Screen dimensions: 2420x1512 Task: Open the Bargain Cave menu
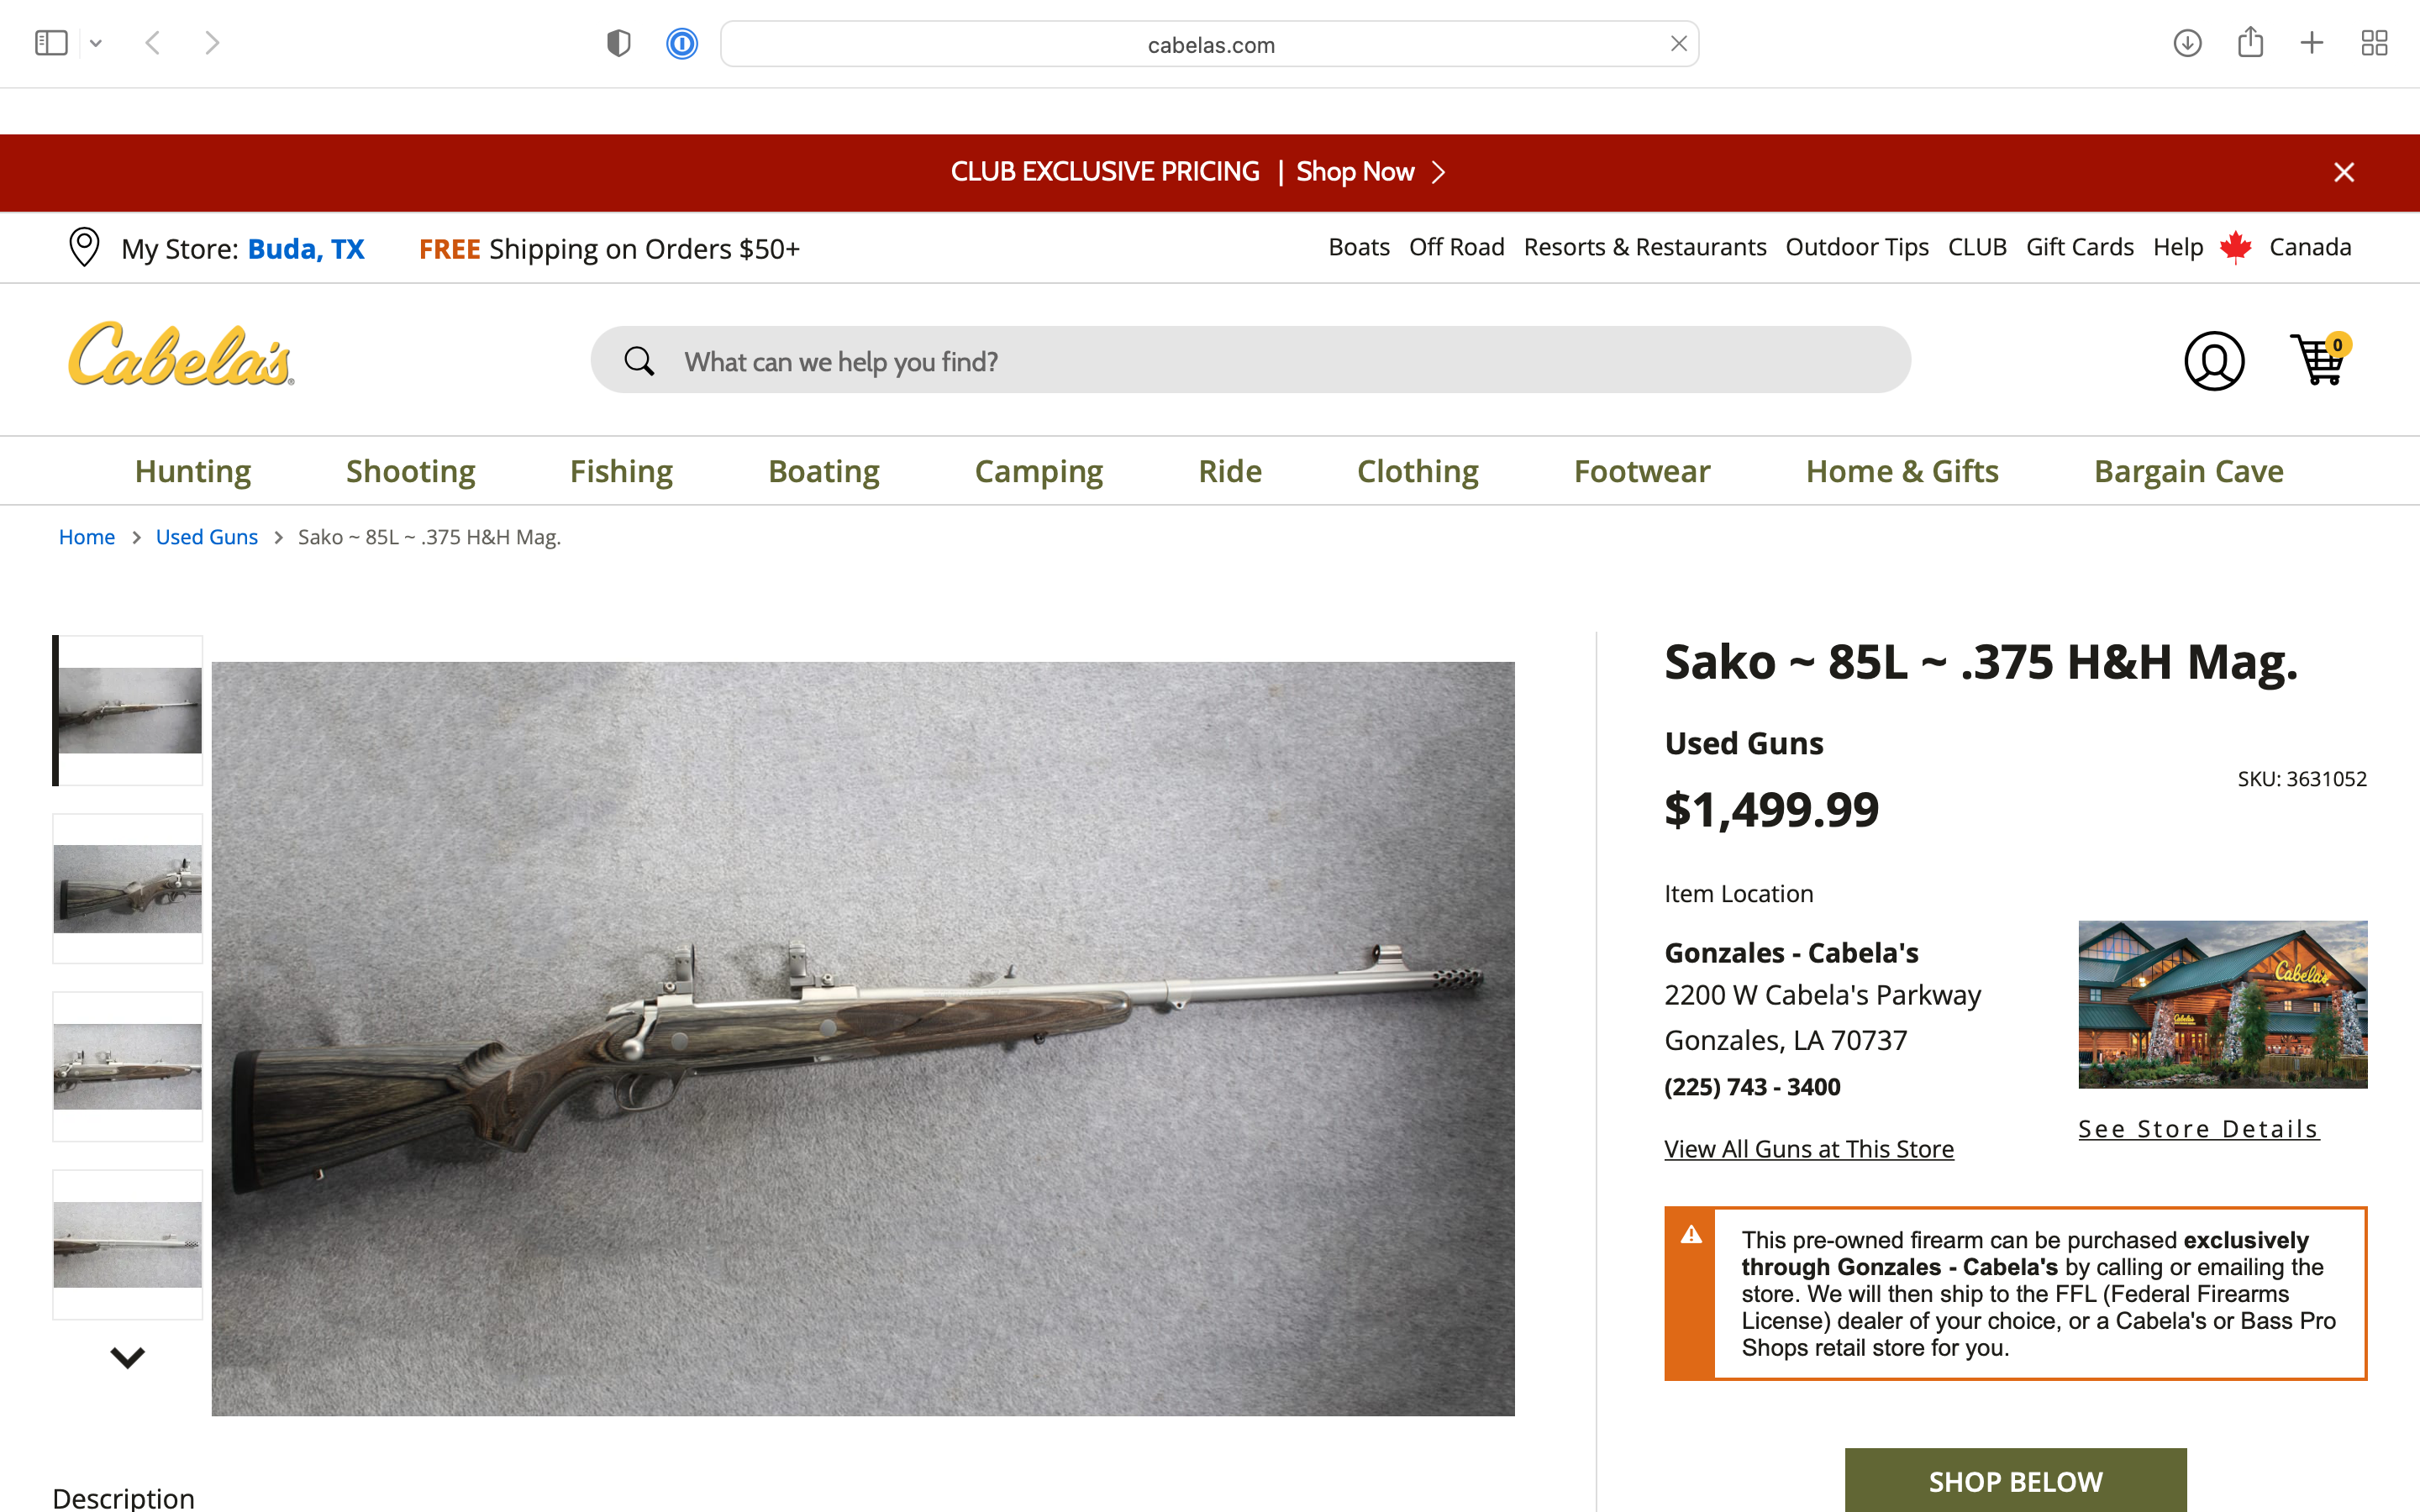(2188, 471)
